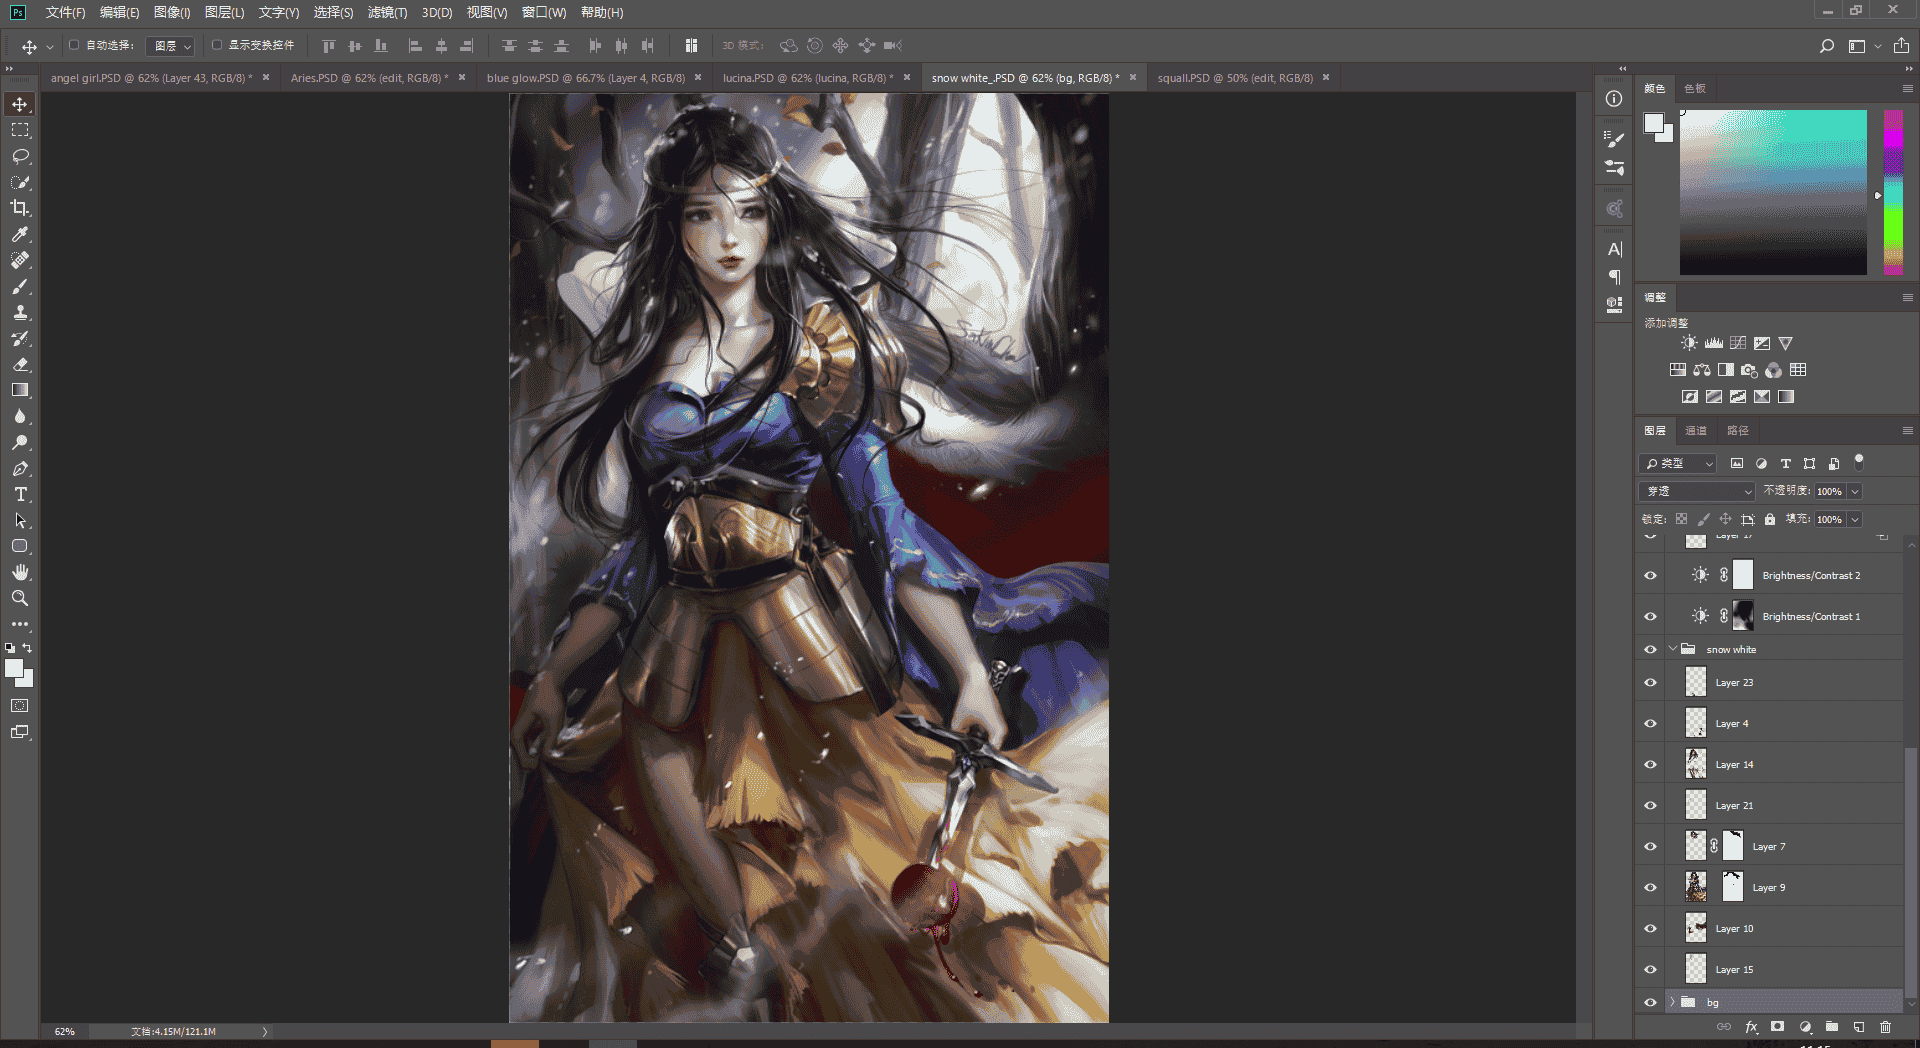
Task: Select the Horizontal Type tool
Action: tap(20, 494)
